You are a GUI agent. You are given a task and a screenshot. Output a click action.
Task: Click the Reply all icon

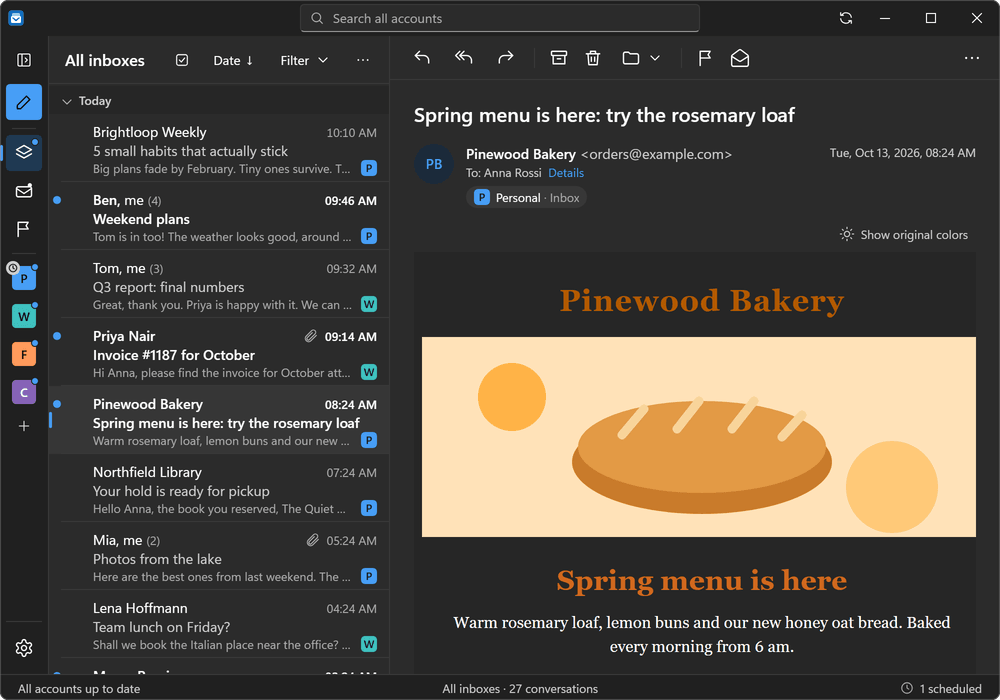pyautogui.click(x=464, y=58)
